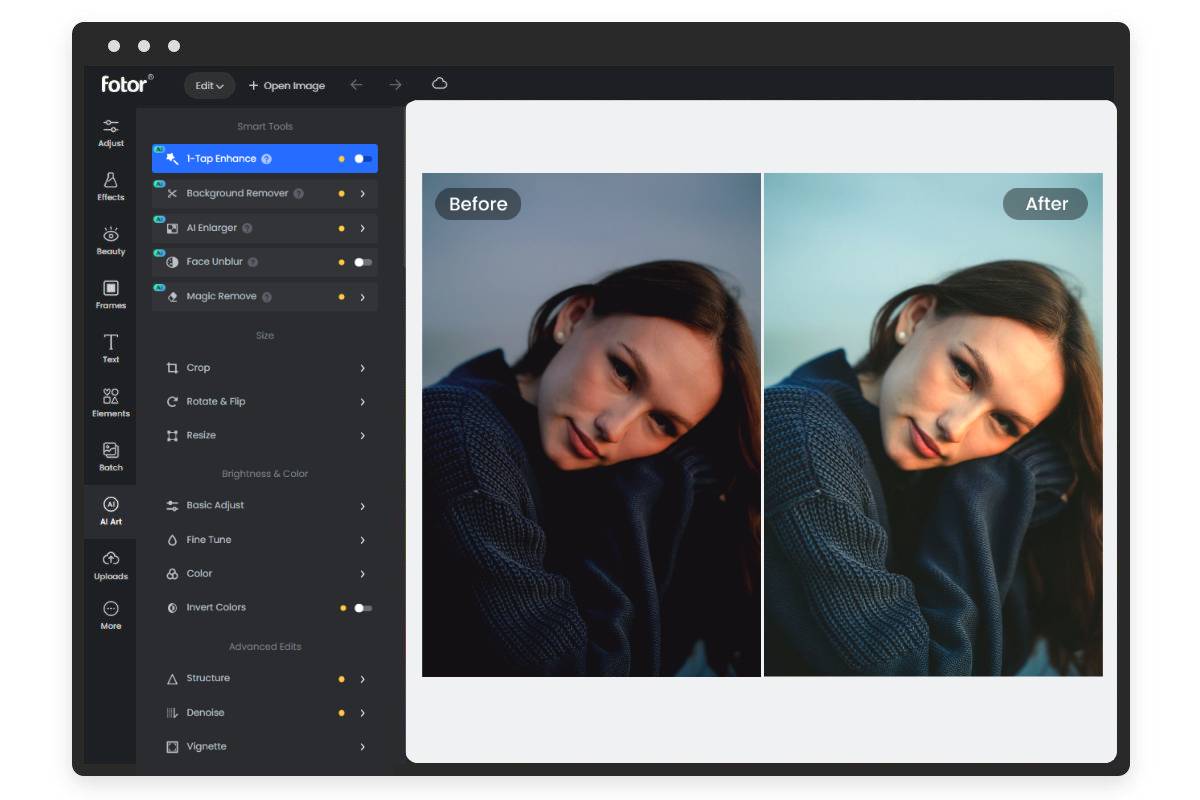1200x800 pixels.
Task: Expand the Color chevron
Action: coord(362,574)
